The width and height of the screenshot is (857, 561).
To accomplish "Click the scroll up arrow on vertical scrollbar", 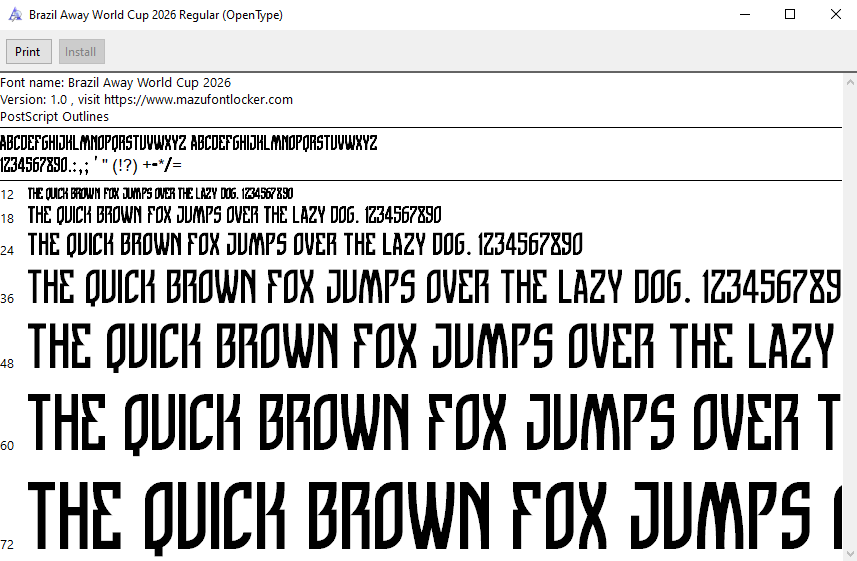I will [x=848, y=81].
